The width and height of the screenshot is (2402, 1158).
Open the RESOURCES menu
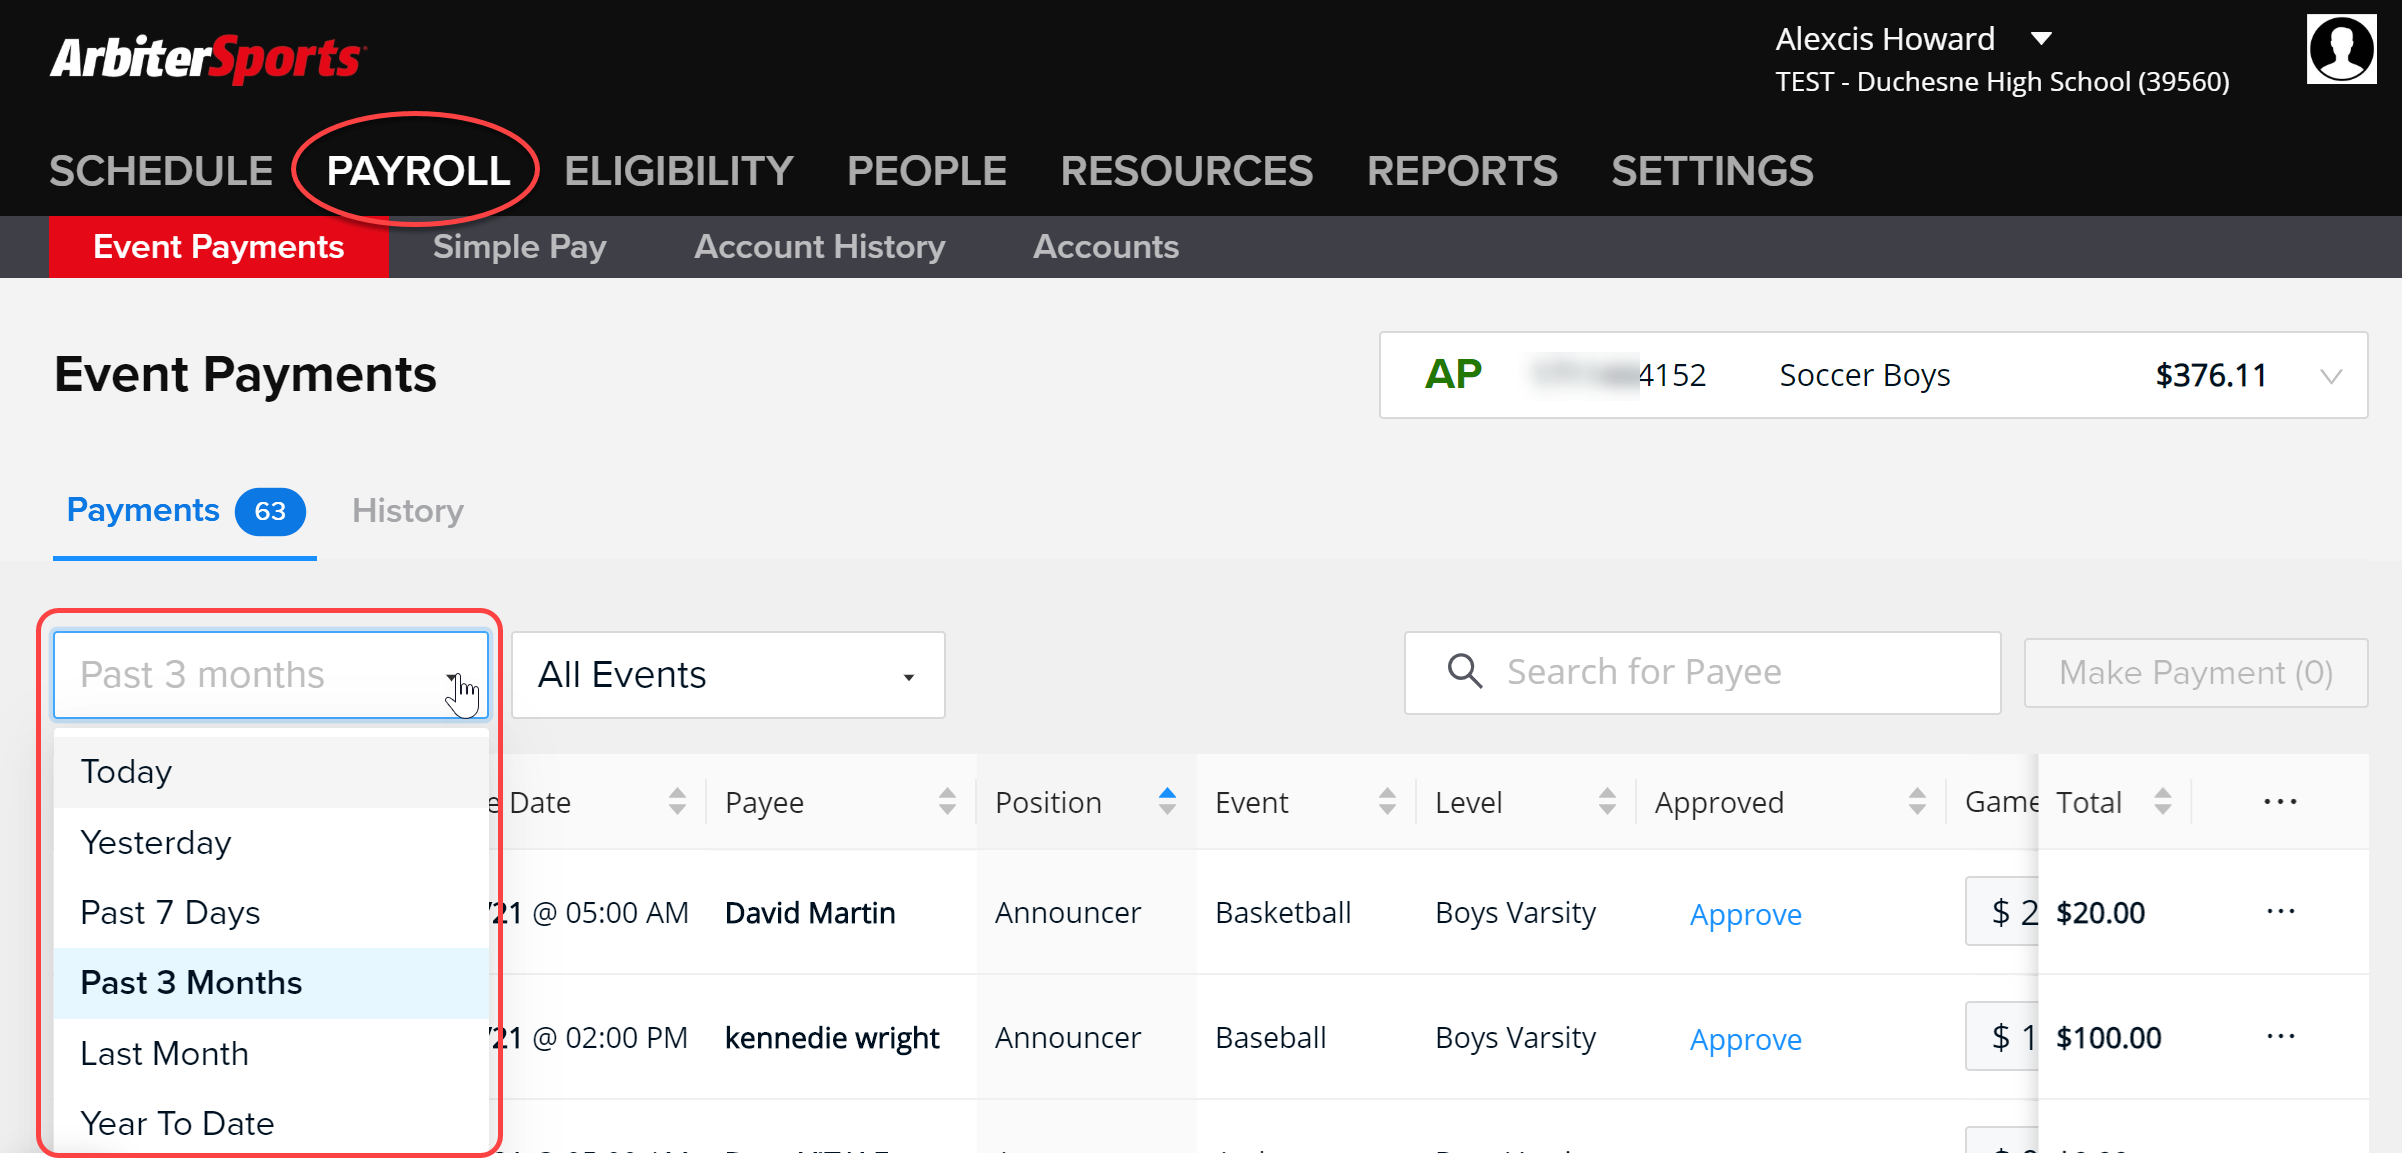point(1186,171)
